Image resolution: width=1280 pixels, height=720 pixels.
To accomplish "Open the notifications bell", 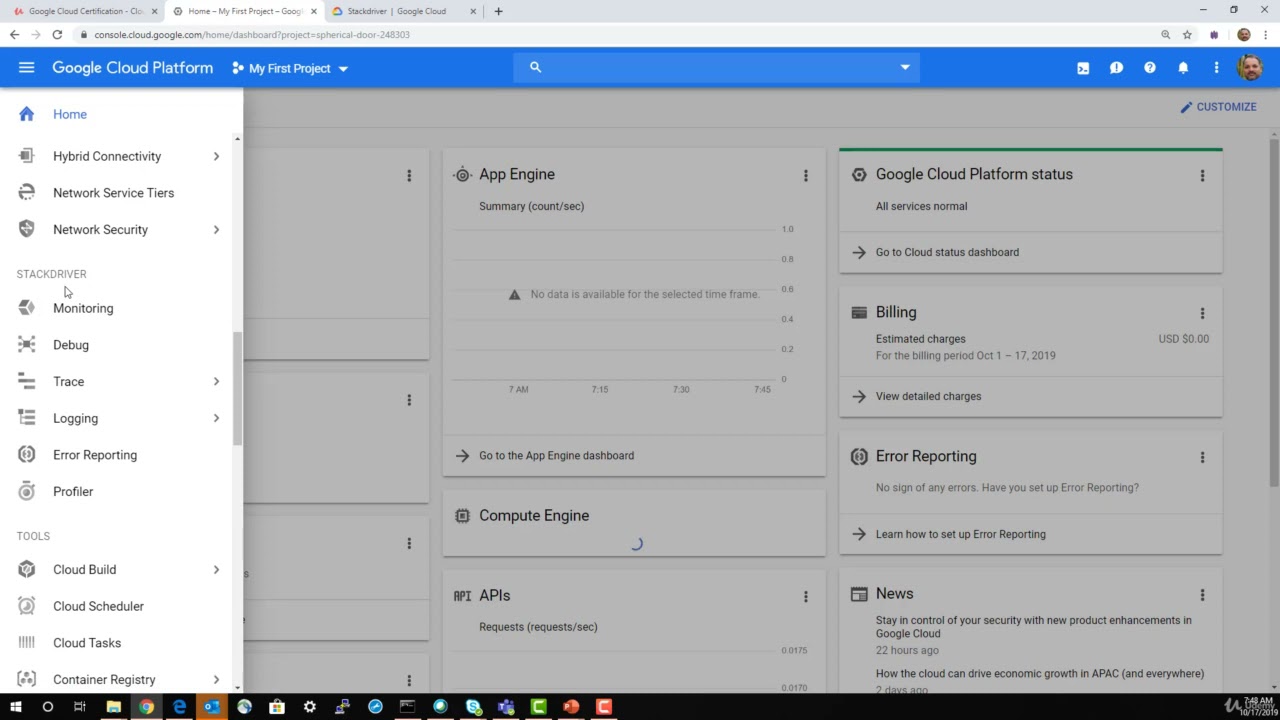I will (1183, 68).
